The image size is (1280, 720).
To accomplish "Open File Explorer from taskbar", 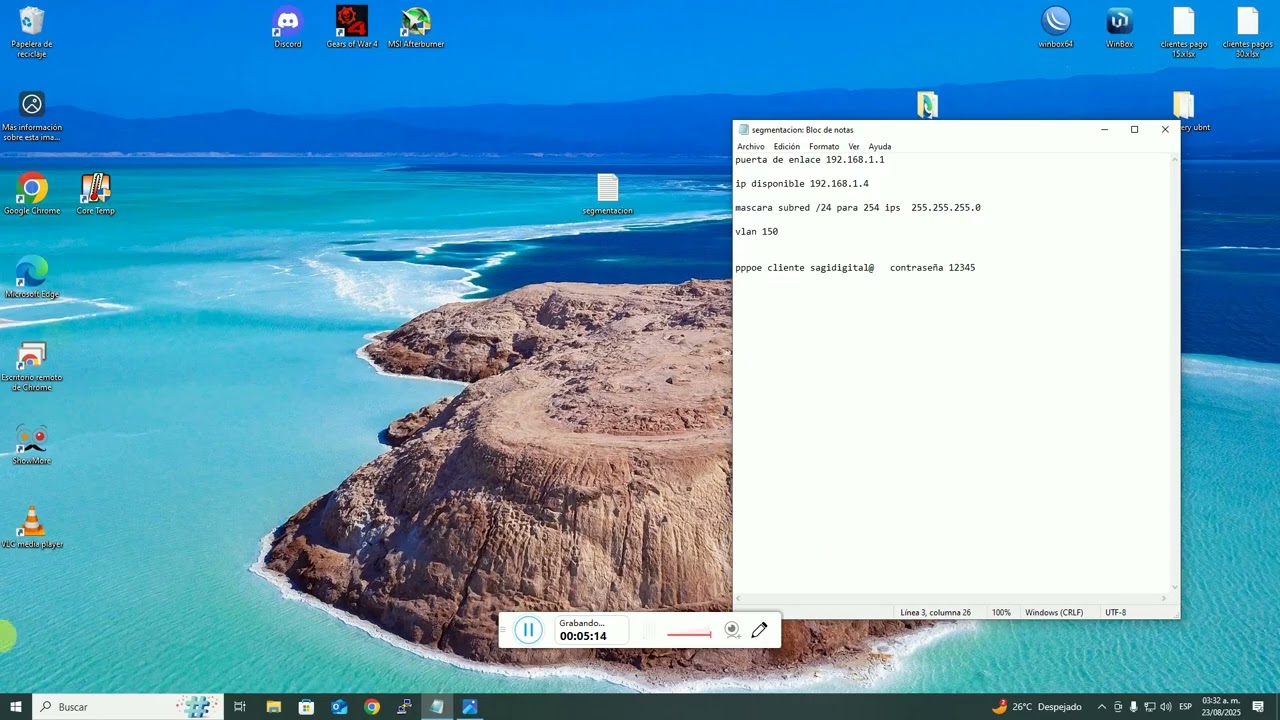I will tap(273, 707).
